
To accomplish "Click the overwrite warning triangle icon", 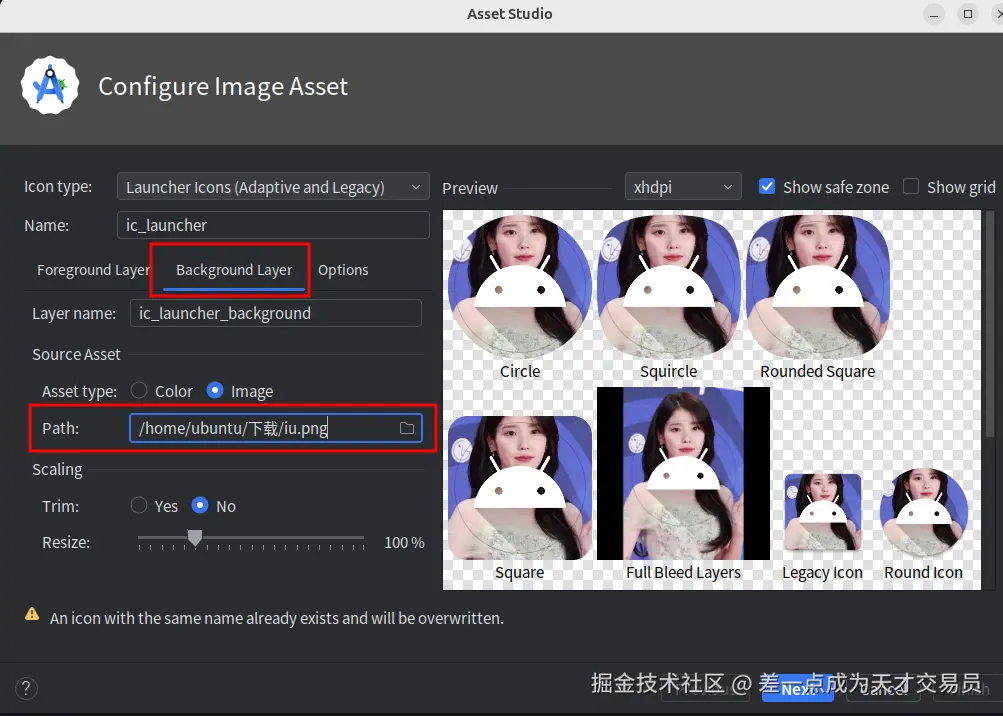I will point(32,614).
